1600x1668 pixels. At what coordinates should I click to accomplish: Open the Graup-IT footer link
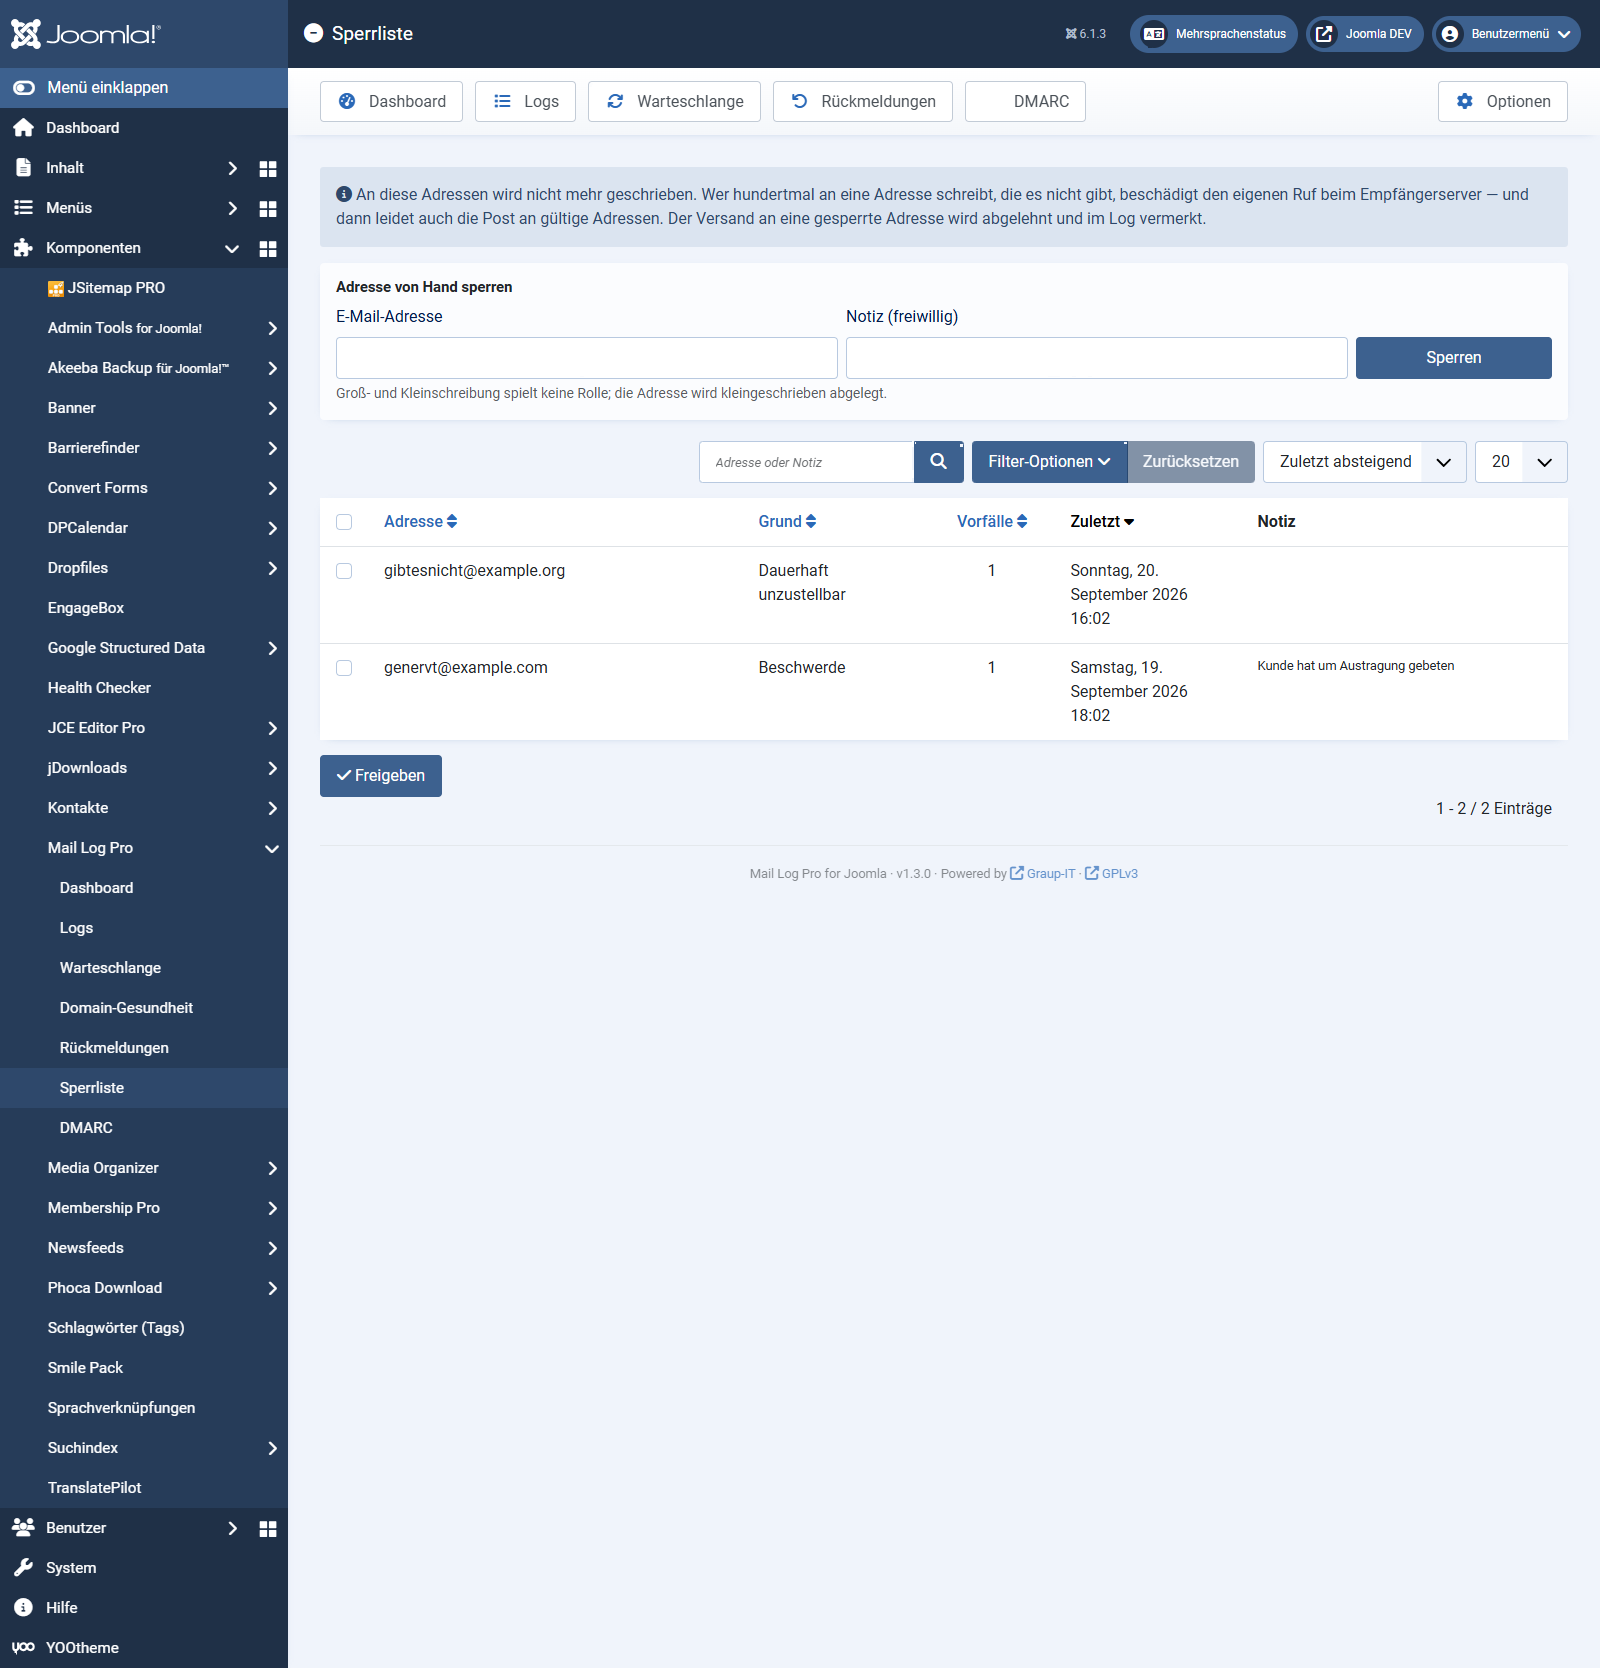tap(1043, 873)
